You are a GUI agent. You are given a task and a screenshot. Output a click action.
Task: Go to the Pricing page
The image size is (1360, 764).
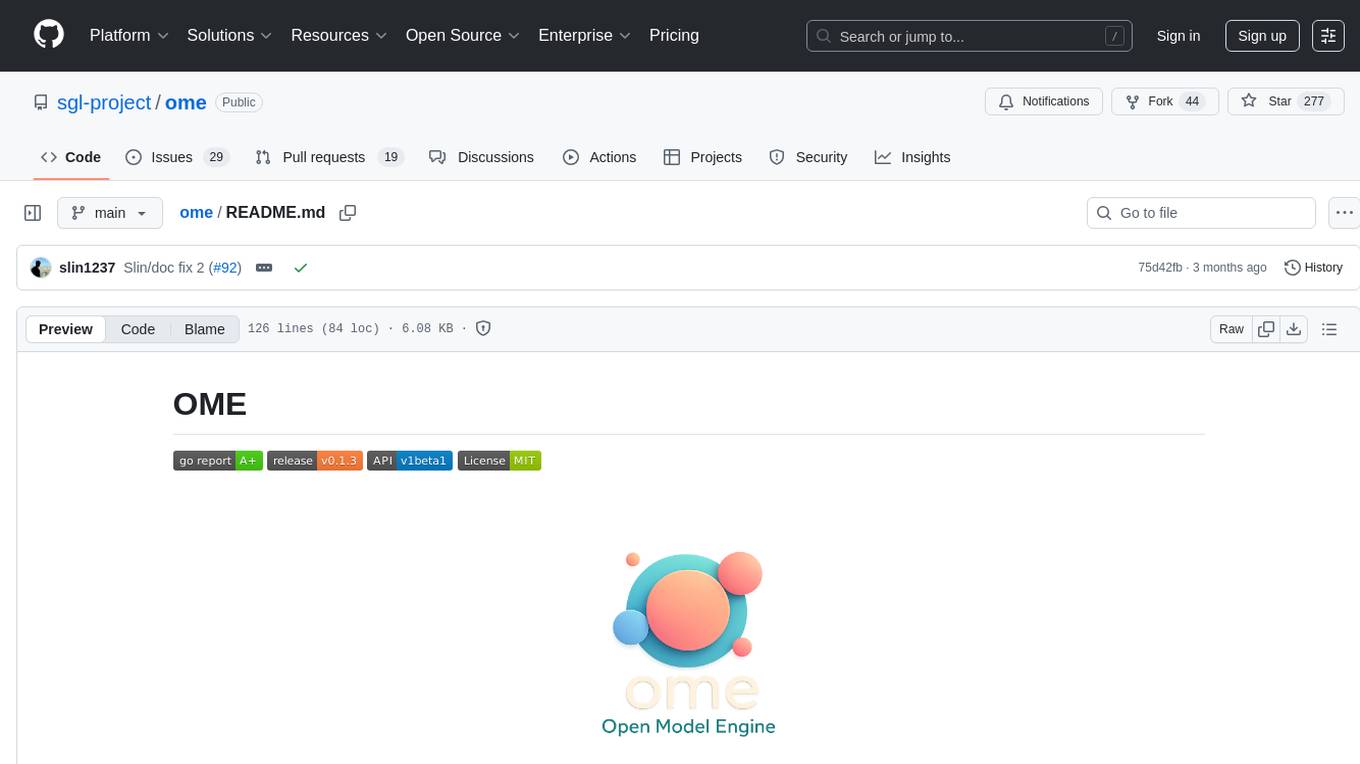click(x=674, y=35)
